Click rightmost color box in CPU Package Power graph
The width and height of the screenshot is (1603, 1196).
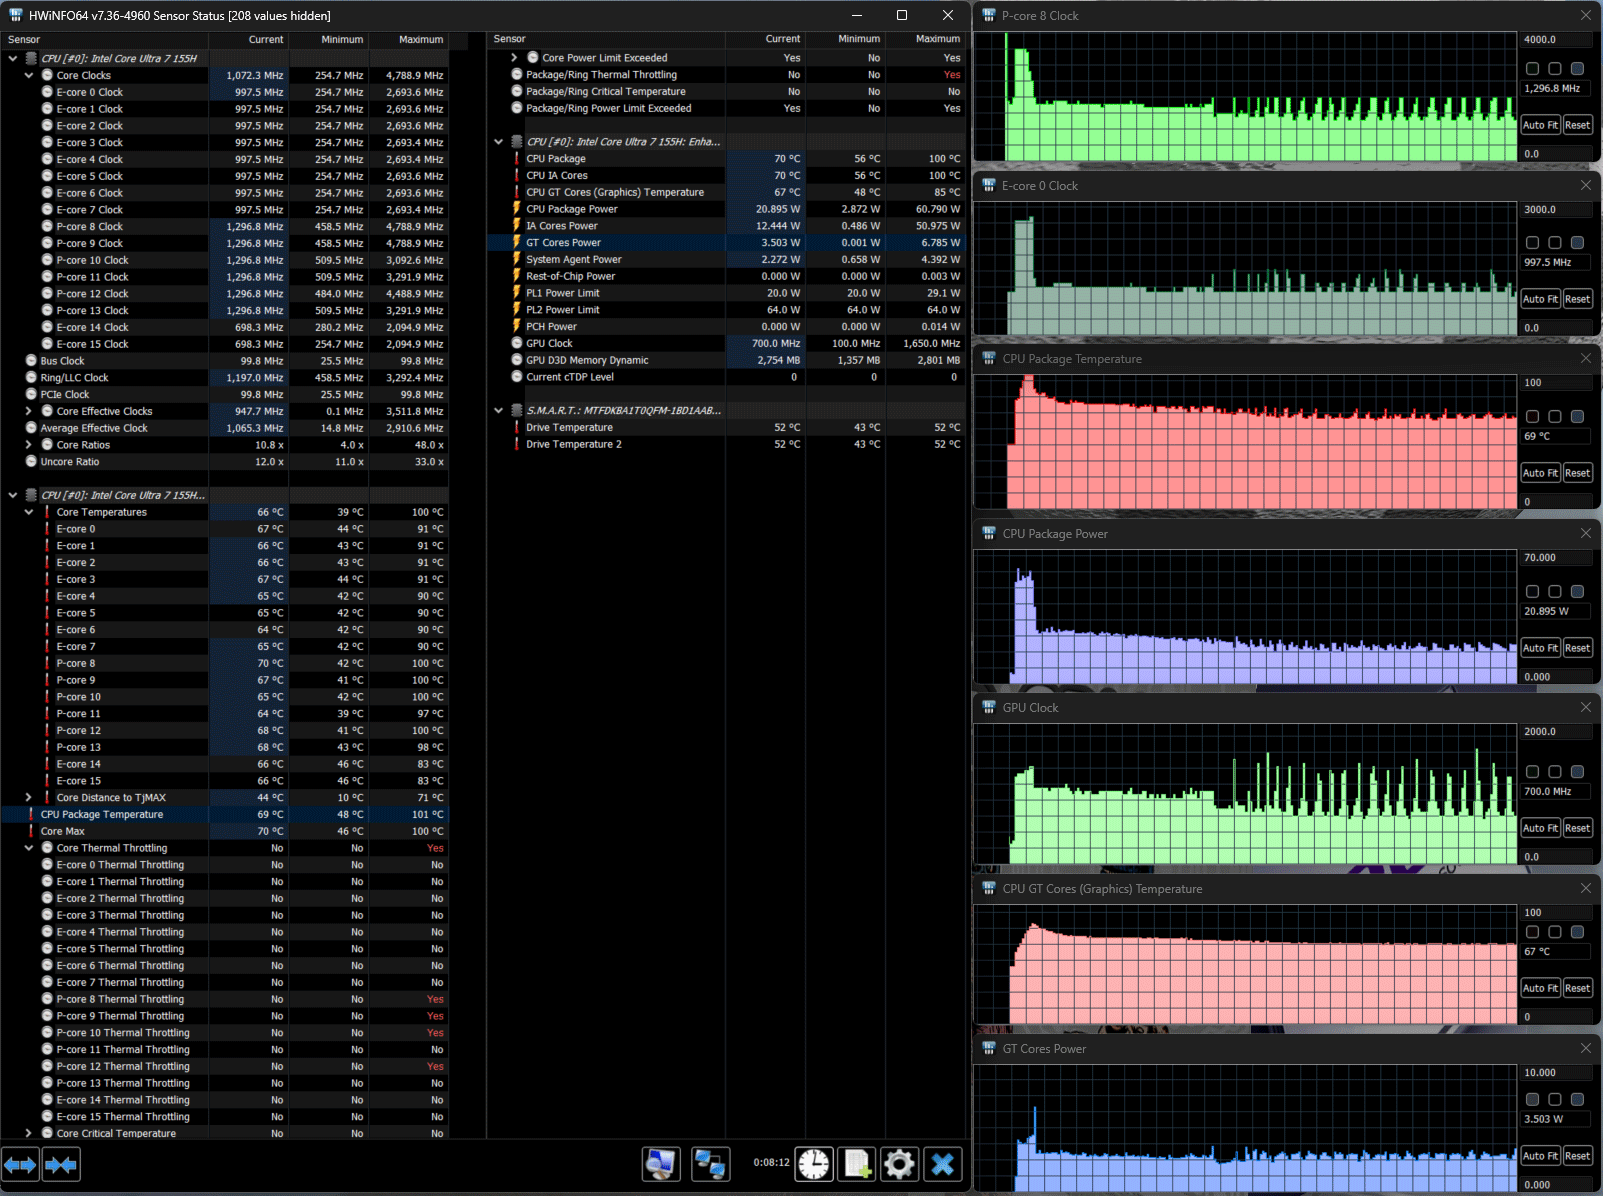coord(1577,592)
